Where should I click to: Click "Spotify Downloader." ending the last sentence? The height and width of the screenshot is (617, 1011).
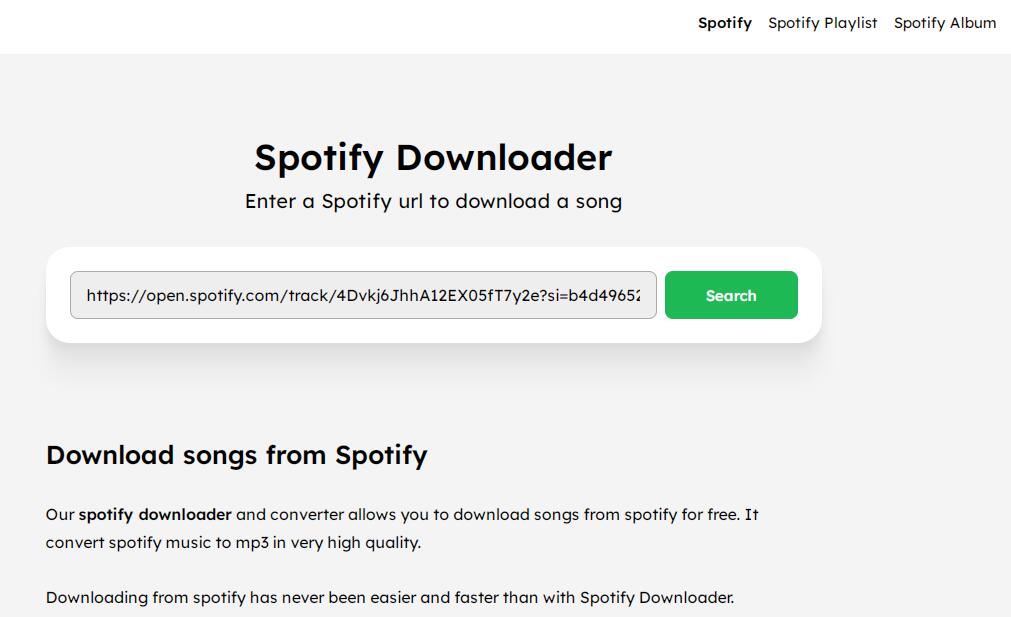click(x=656, y=598)
